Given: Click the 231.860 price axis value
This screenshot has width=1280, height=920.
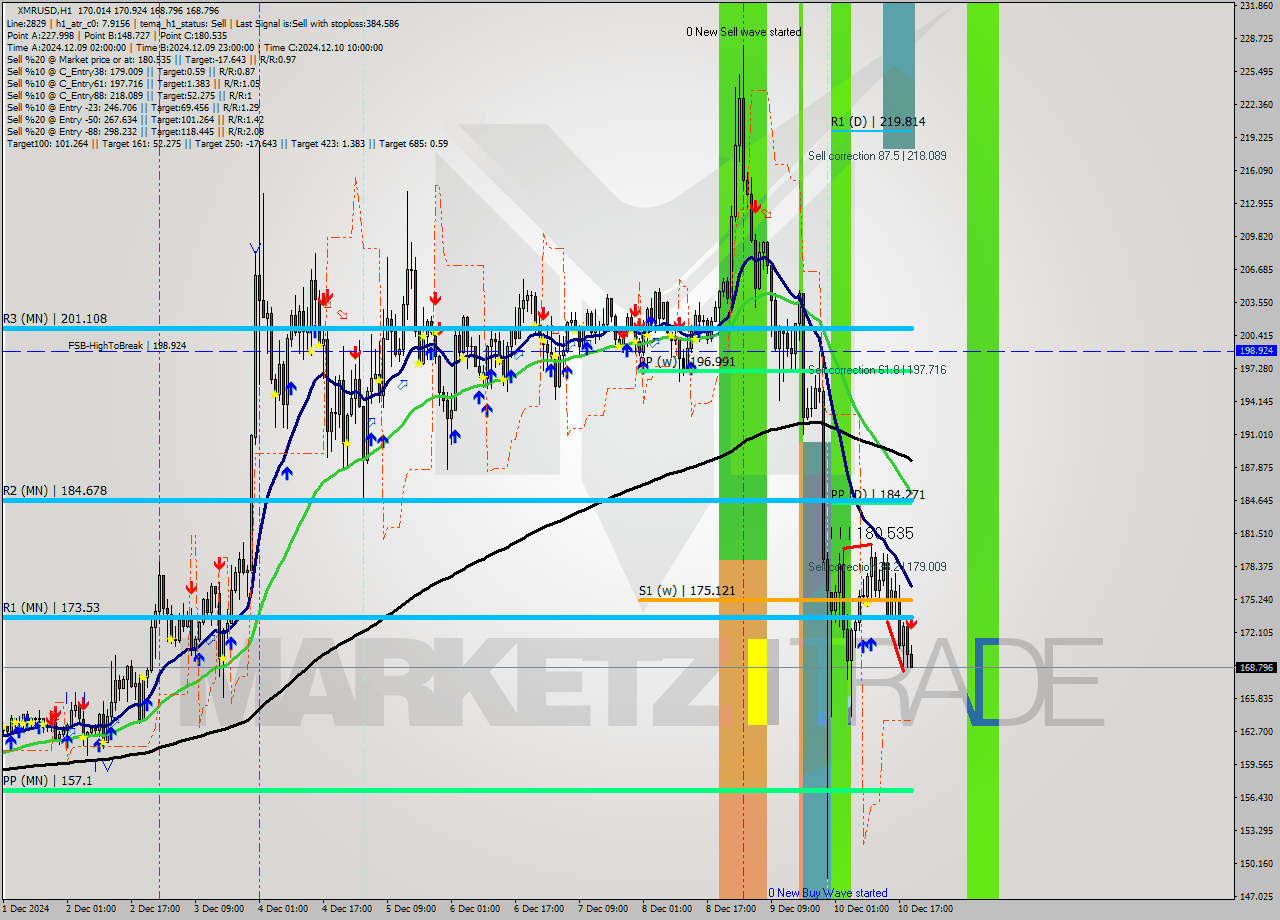Looking at the screenshot, I should point(1256,6).
